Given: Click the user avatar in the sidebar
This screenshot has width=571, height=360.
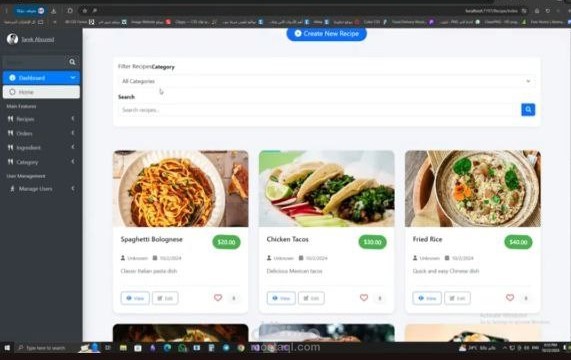Looking at the screenshot, I should click(x=12, y=39).
